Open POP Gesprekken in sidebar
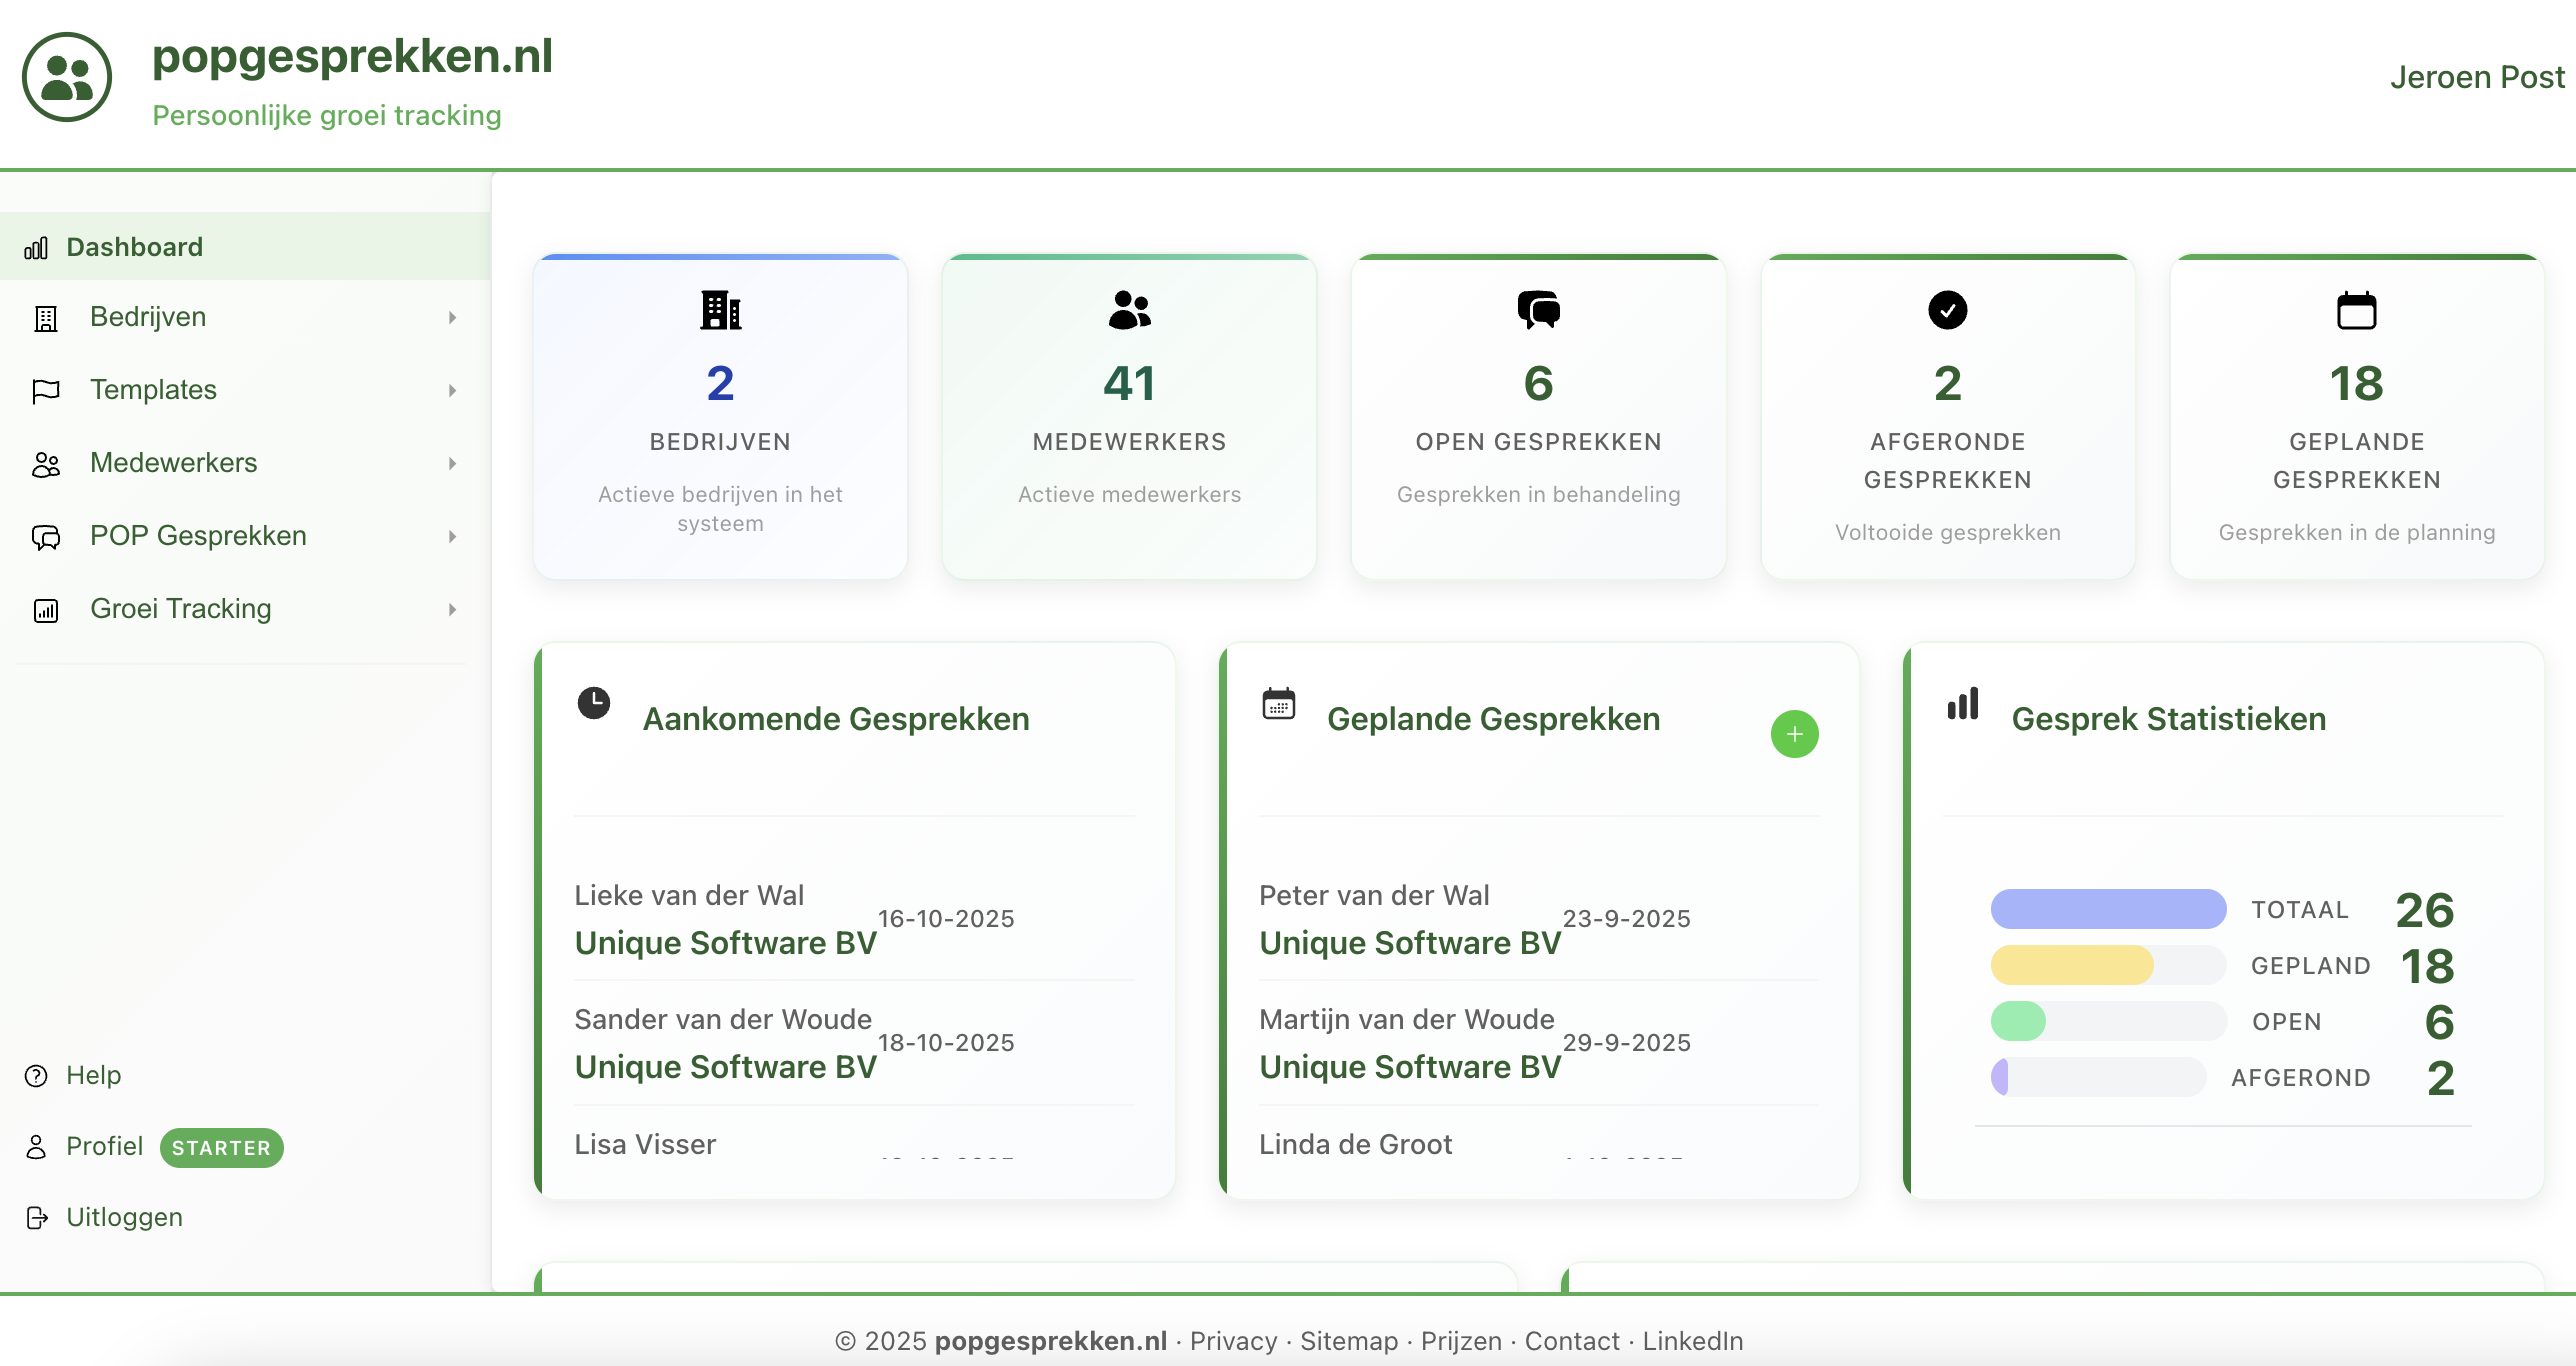2576x1366 pixels. 198,536
